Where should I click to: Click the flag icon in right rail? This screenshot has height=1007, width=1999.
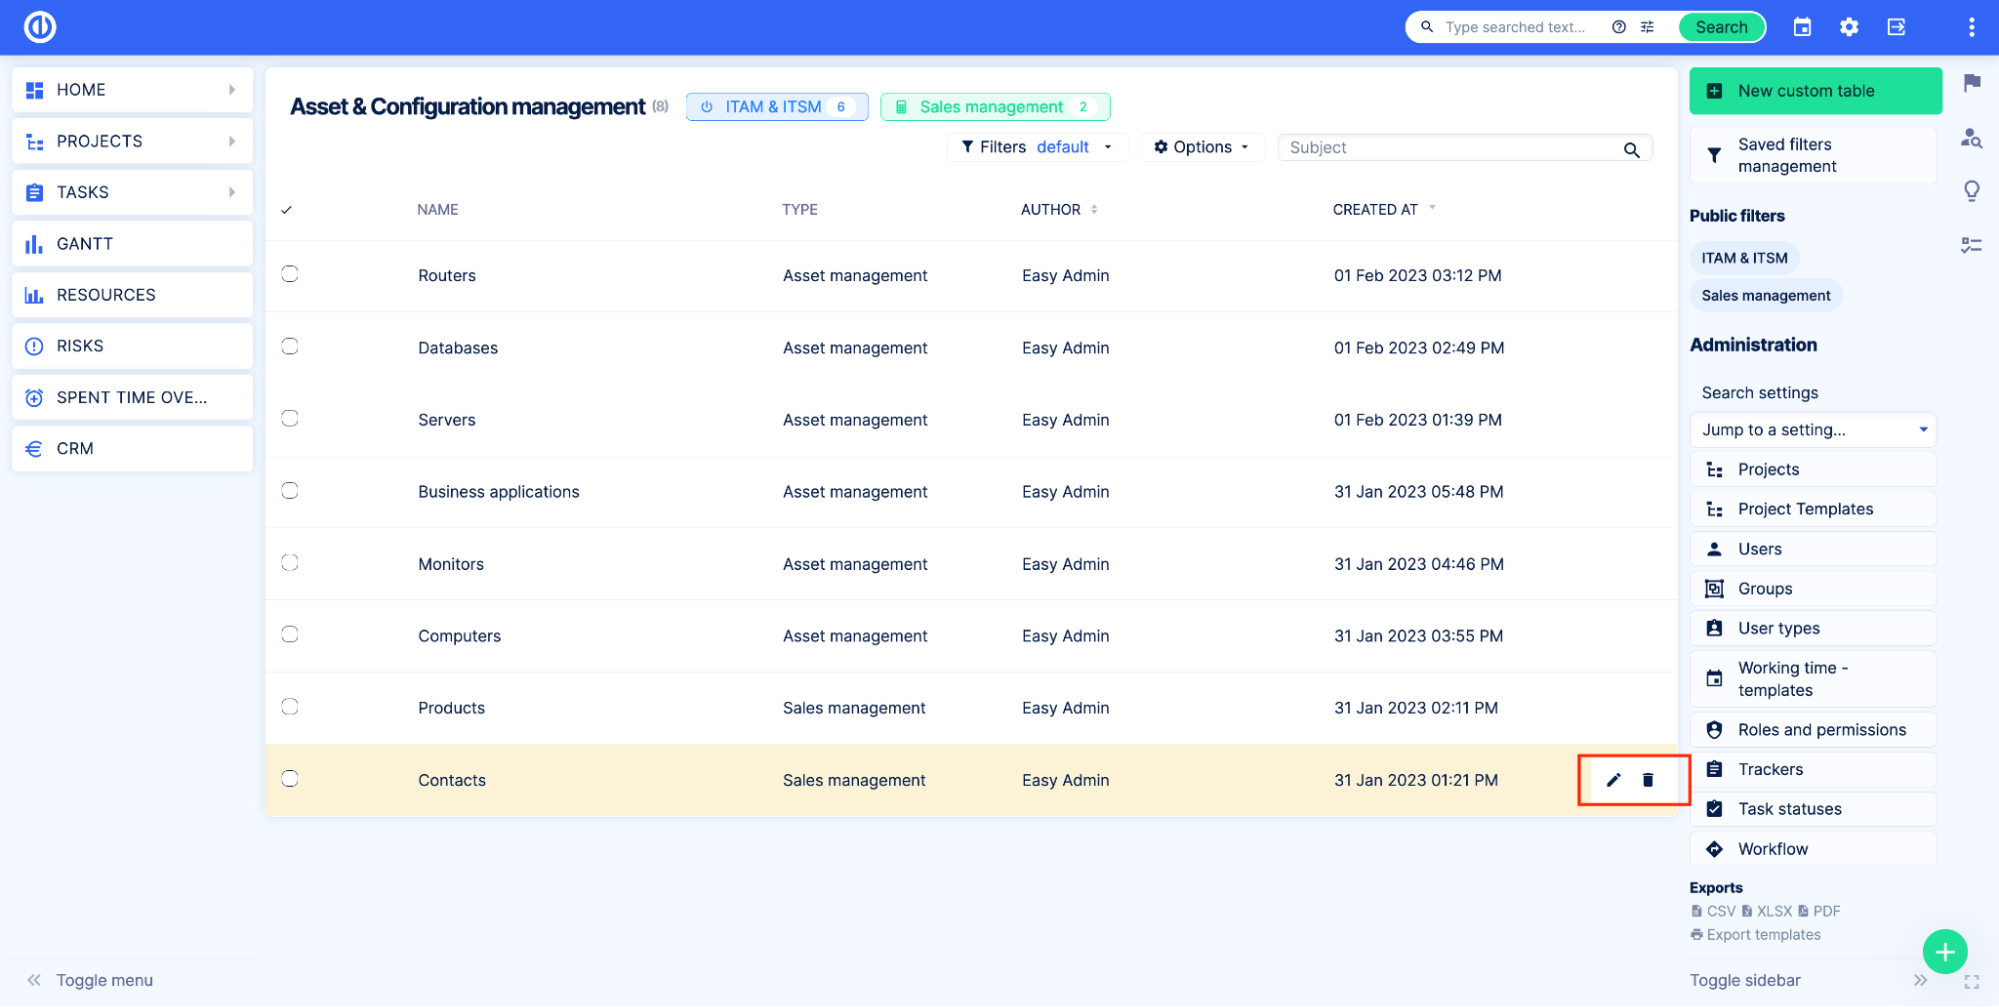click(x=1971, y=83)
